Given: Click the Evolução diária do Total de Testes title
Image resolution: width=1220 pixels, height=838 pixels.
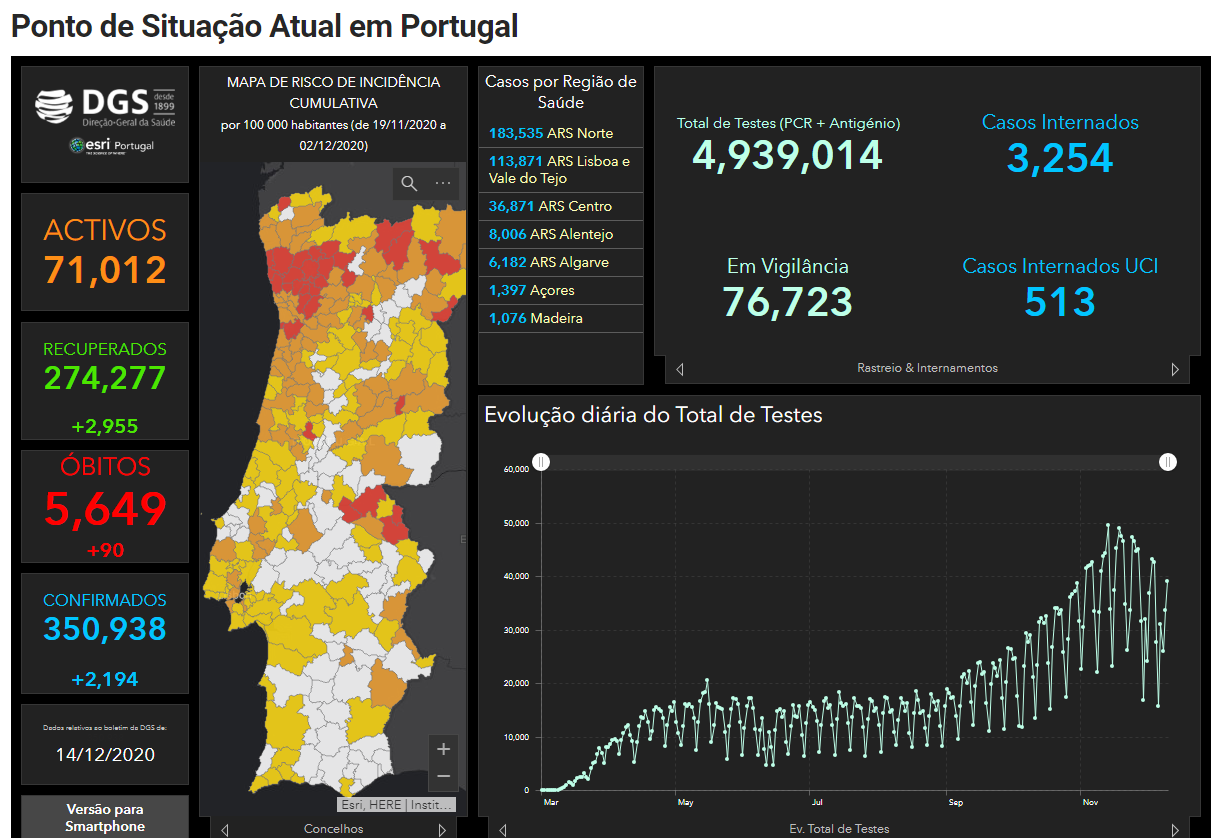Looking at the screenshot, I should tap(653, 414).
